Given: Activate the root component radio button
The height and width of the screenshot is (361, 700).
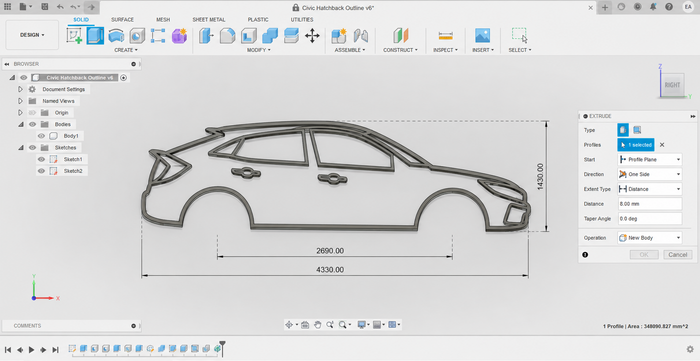Looking at the screenshot, I should (x=124, y=78).
